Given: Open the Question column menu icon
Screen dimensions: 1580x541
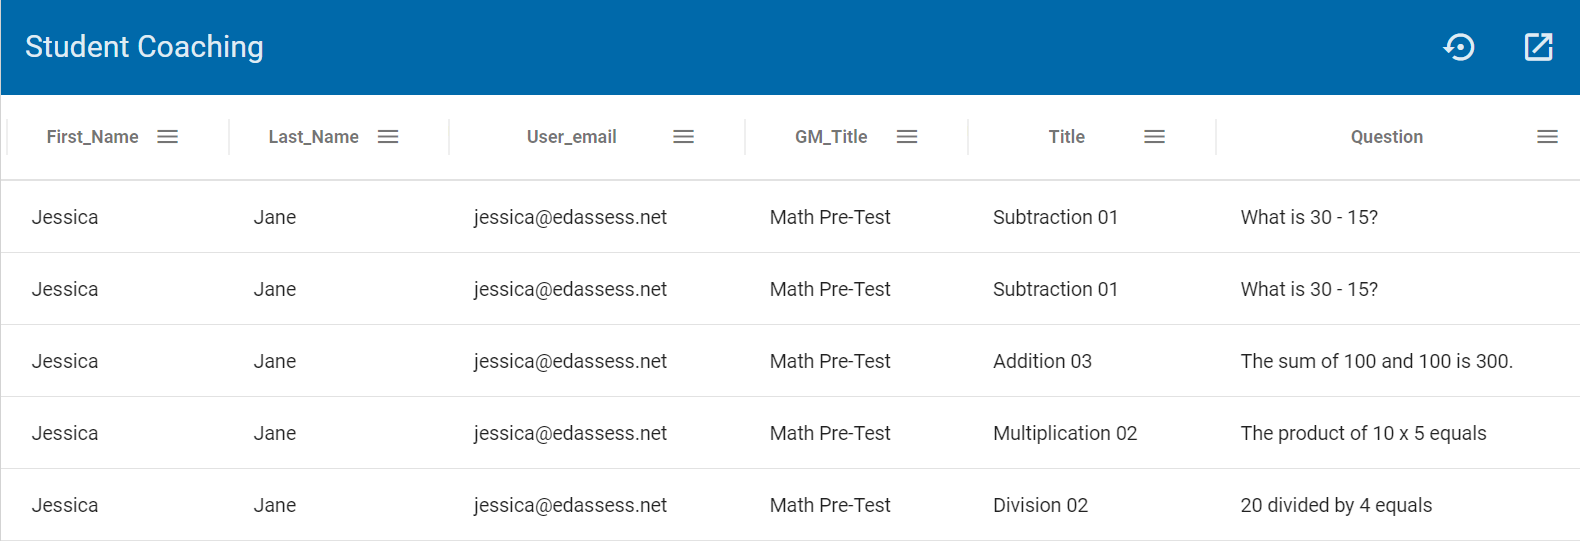Looking at the screenshot, I should coord(1547,137).
